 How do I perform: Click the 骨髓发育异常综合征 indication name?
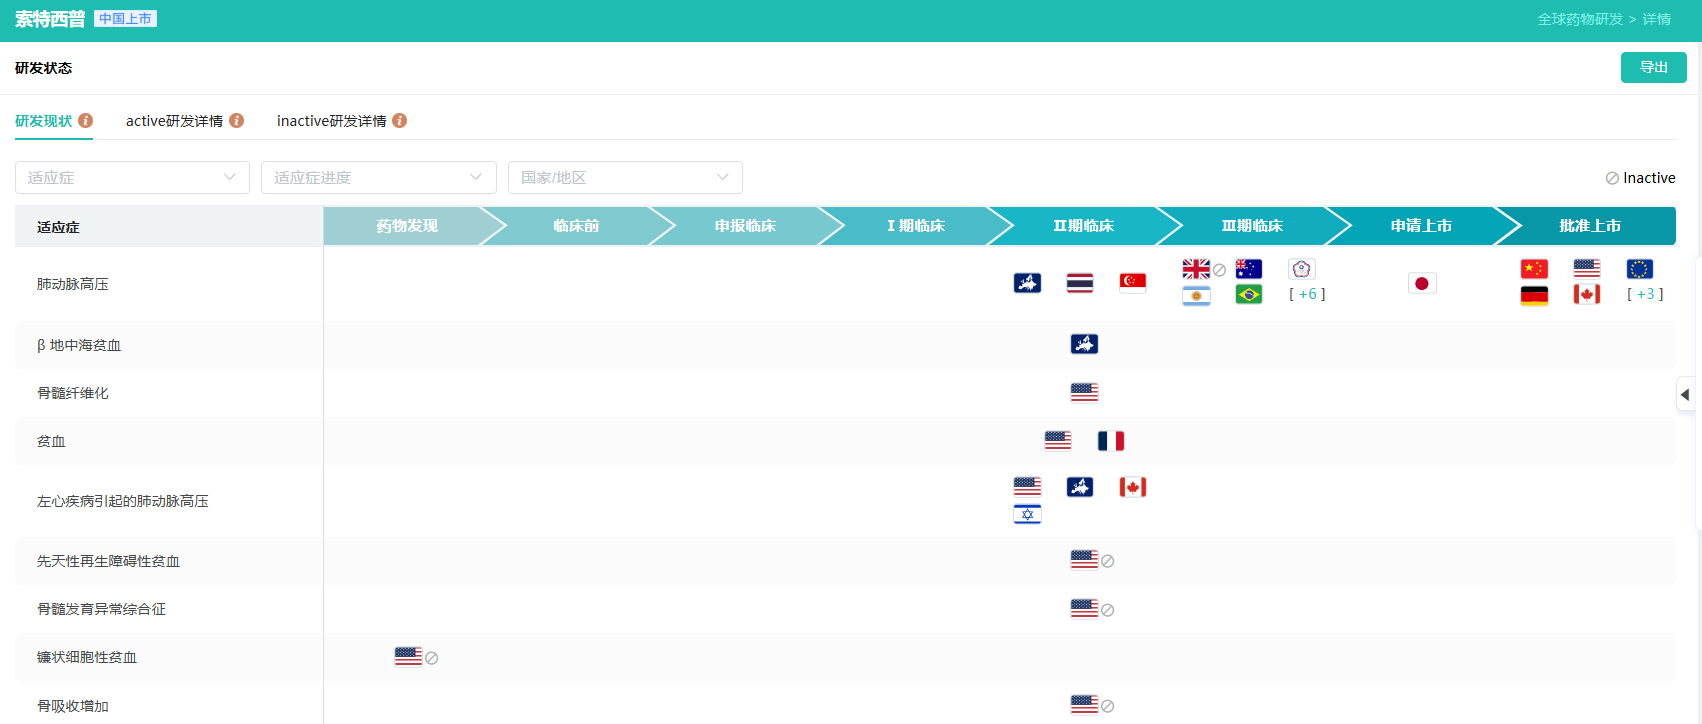pyautogui.click(x=101, y=609)
